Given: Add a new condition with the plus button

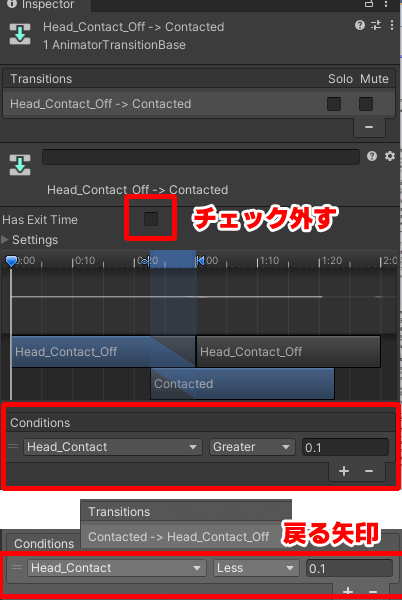Looking at the screenshot, I should [x=344, y=471].
